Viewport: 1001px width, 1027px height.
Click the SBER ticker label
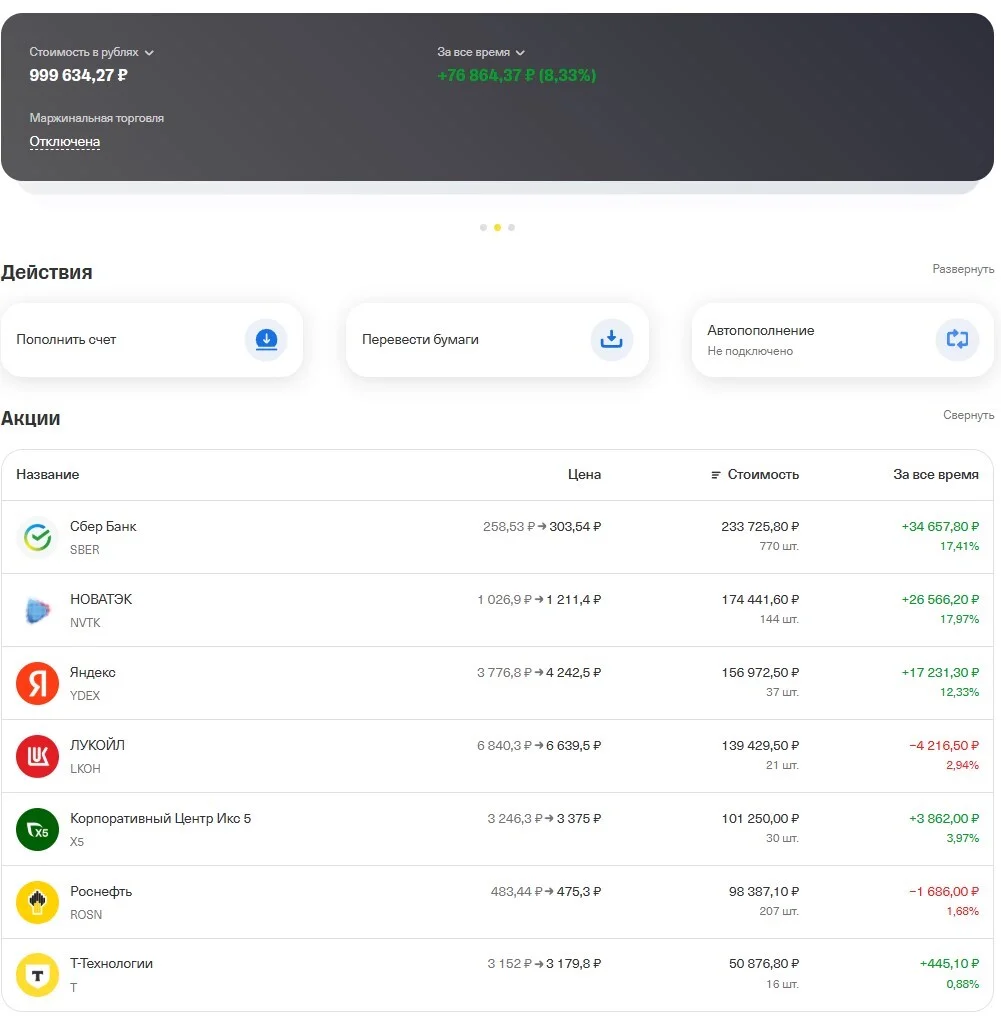85,550
